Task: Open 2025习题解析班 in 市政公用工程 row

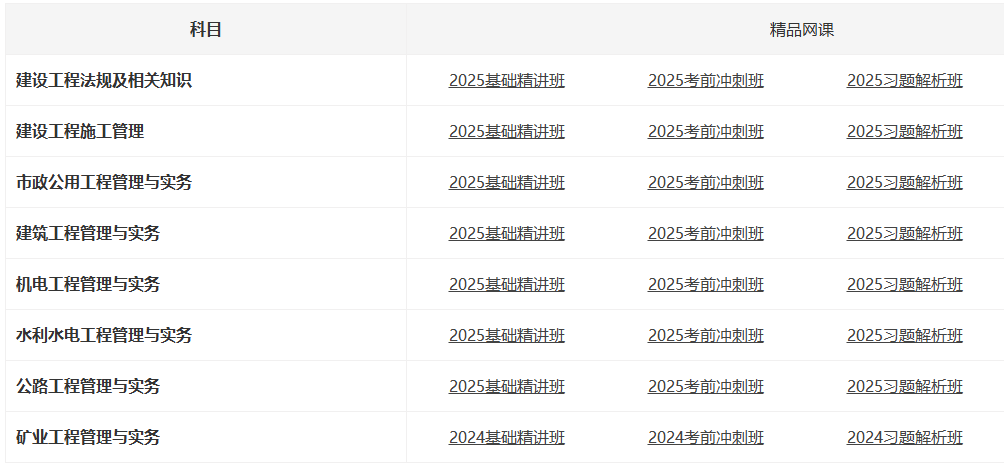Action: (x=905, y=183)
